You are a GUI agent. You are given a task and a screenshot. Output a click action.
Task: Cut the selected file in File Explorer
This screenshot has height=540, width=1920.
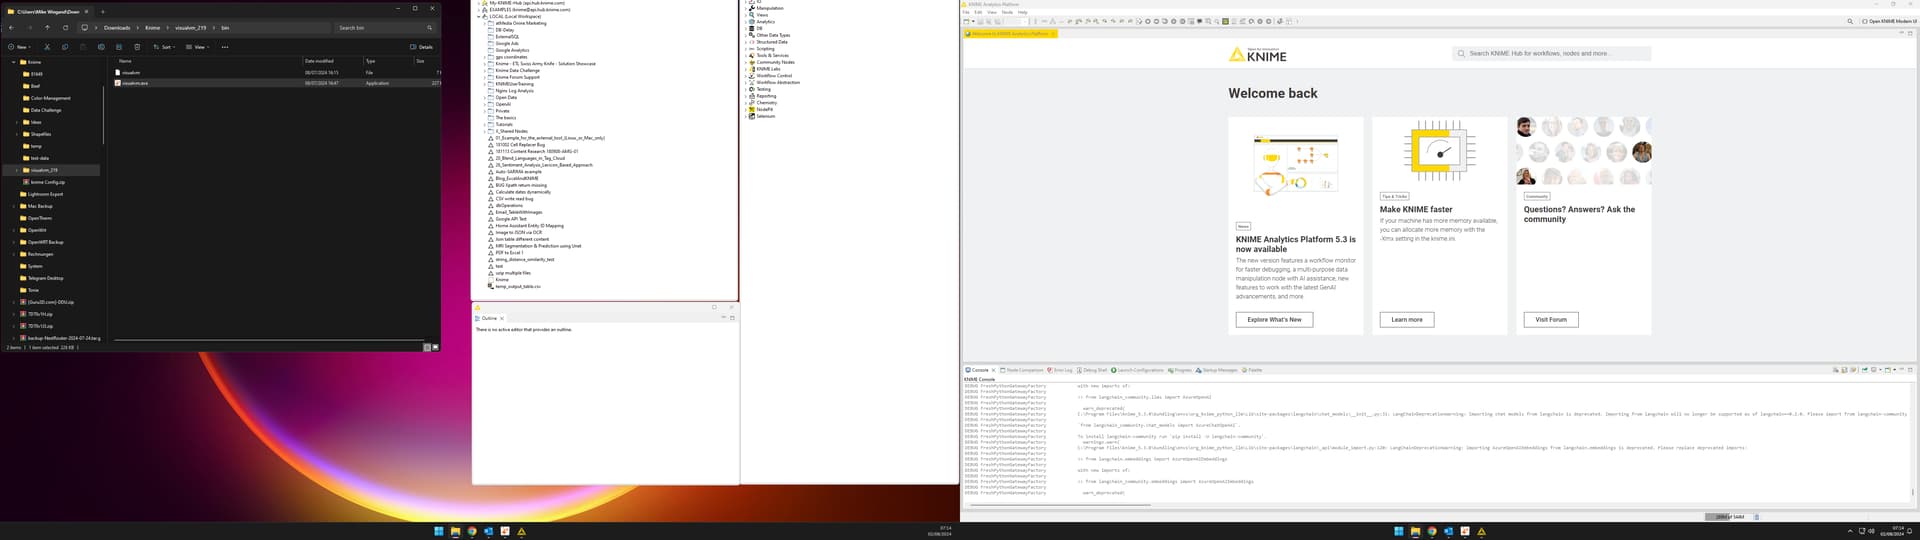[47, 47]
